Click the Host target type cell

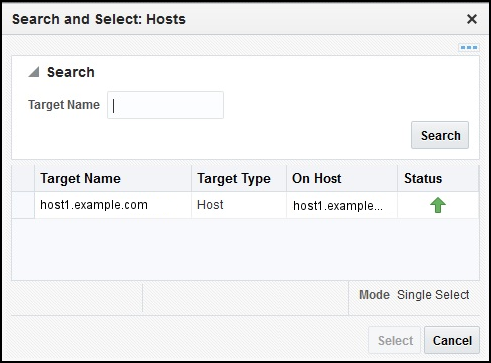click(239, 205)
